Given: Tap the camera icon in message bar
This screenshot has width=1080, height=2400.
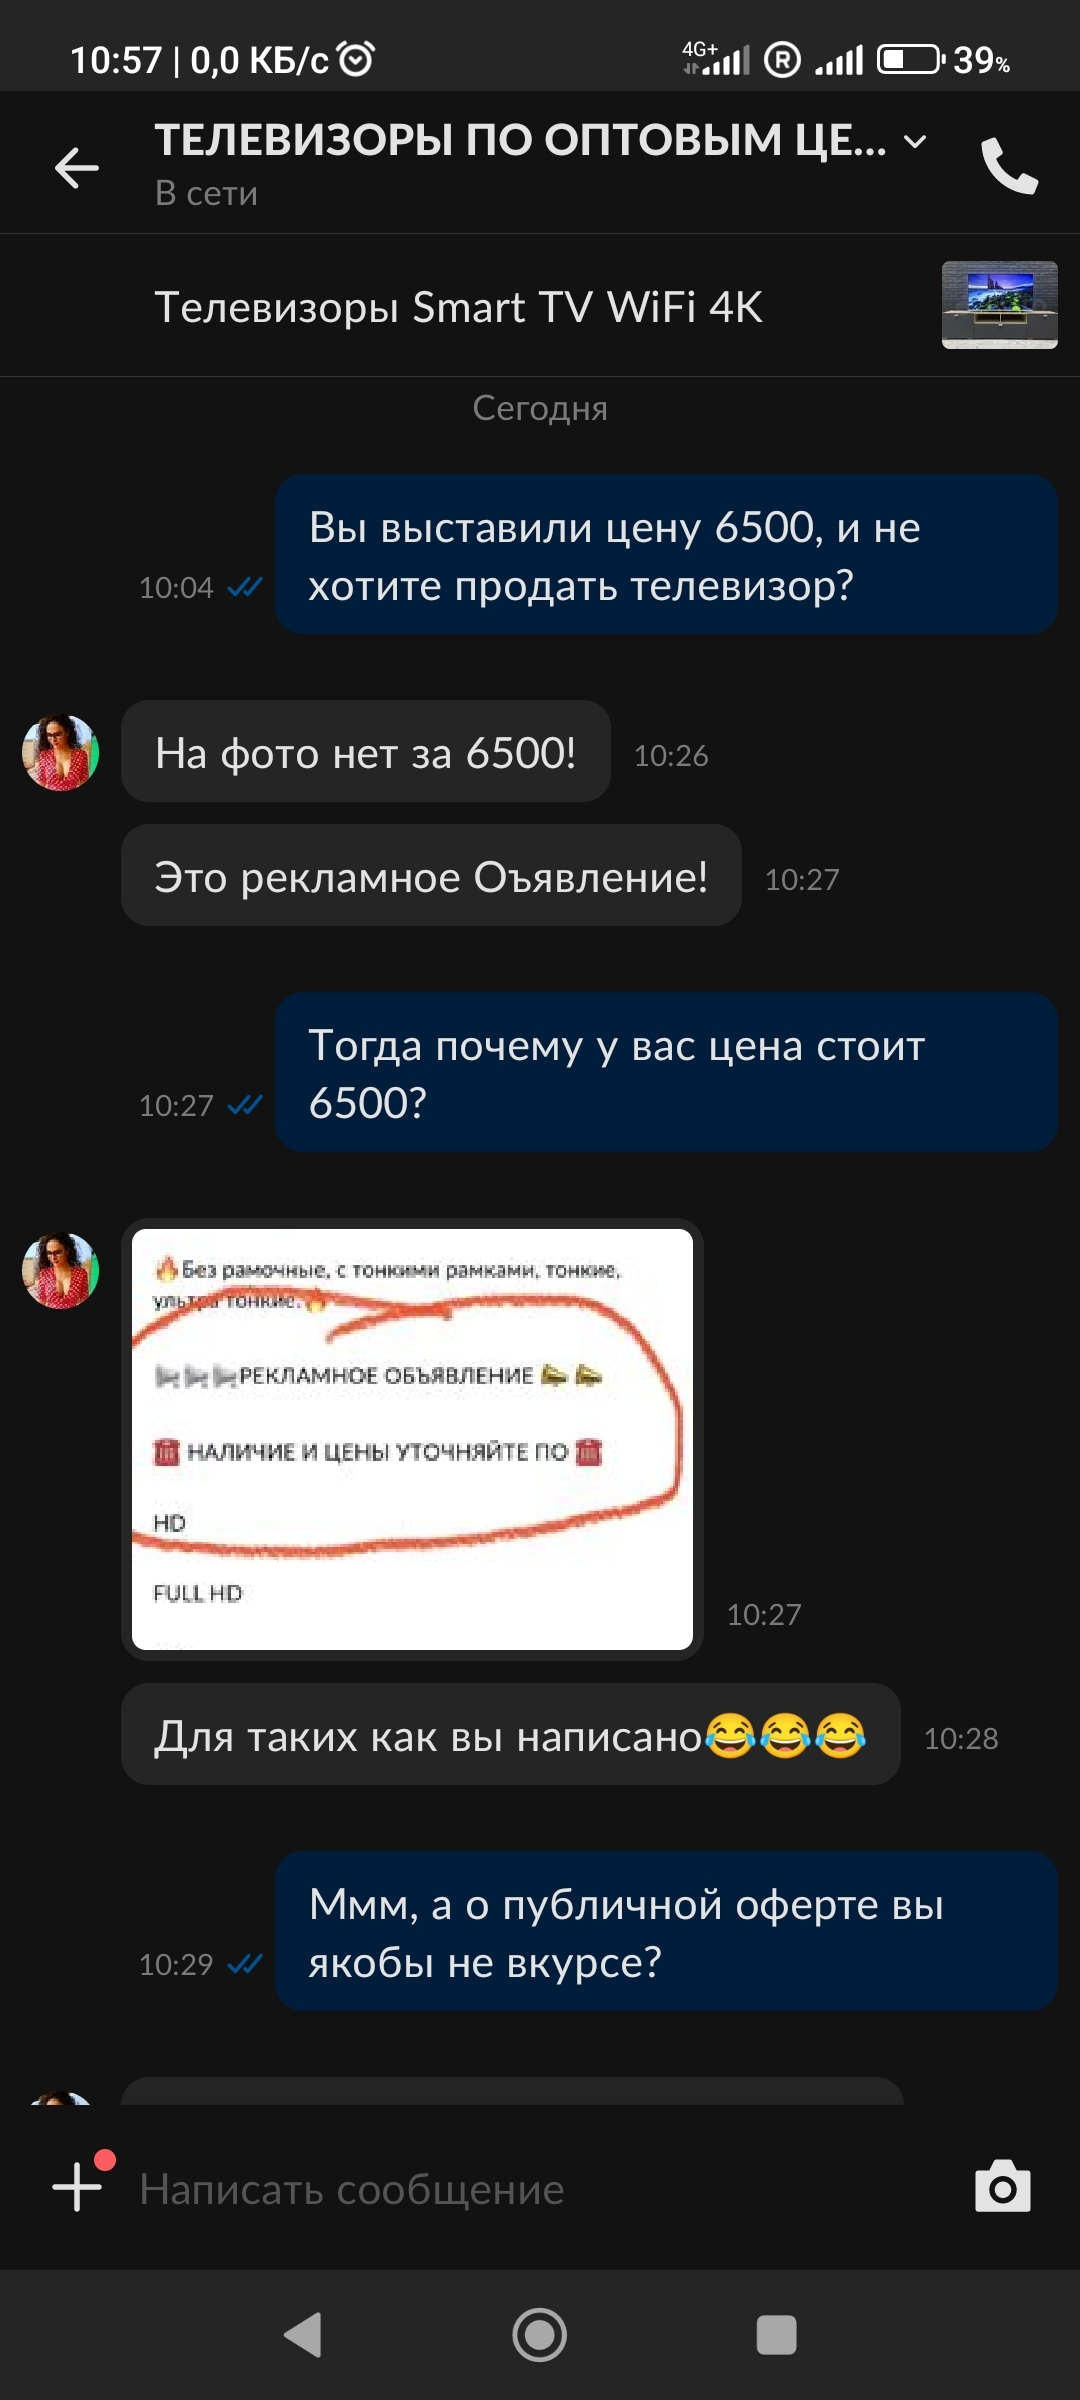Looking at the screenshot, I should click(x=1002, y=2186).
